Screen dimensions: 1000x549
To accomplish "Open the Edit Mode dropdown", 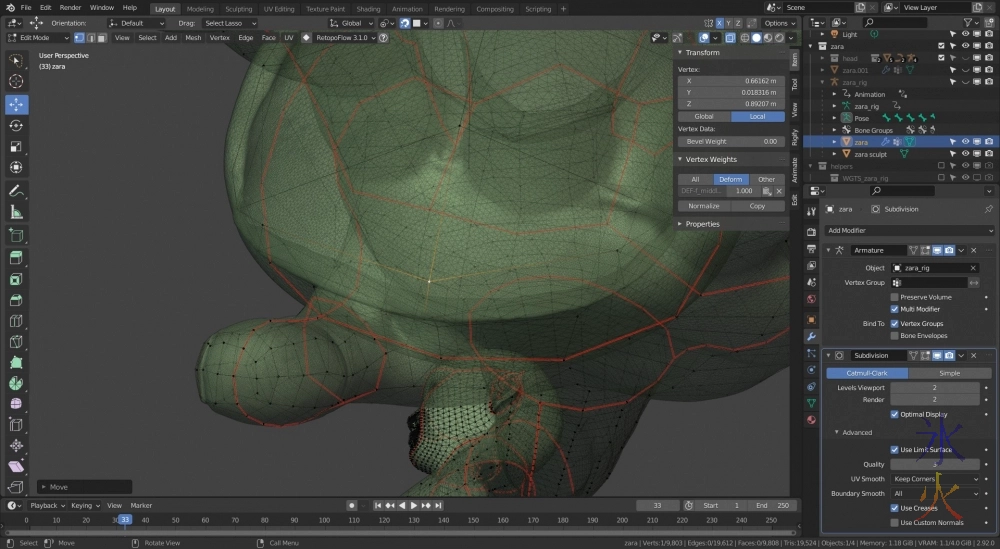I will pyautogui.click(x=36, y=38).
